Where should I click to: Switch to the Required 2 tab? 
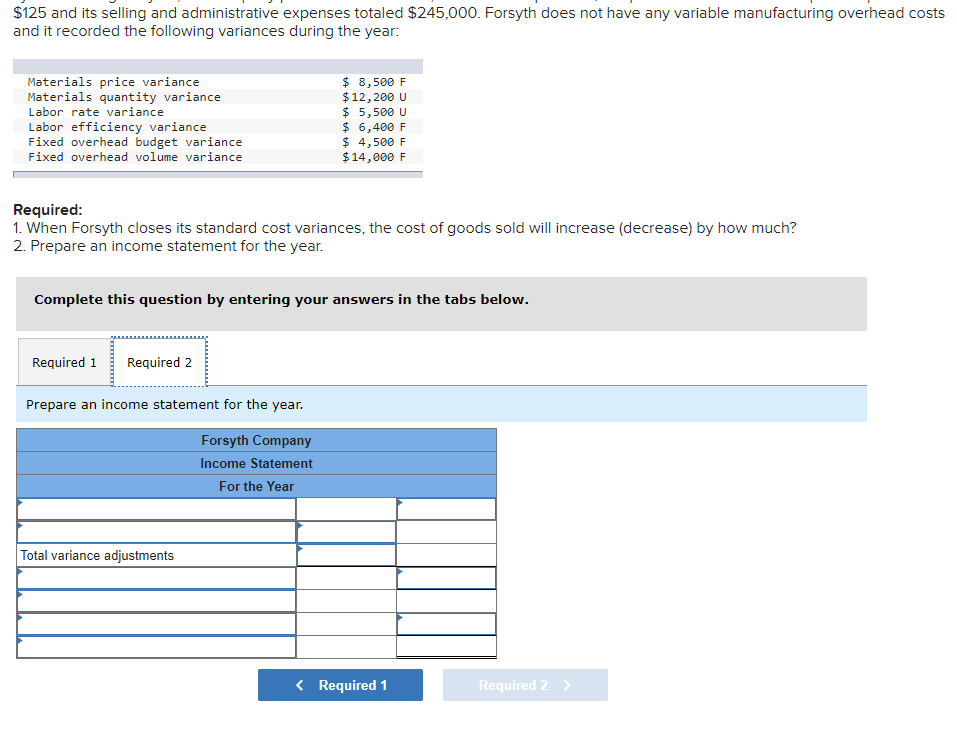(158, 362)
